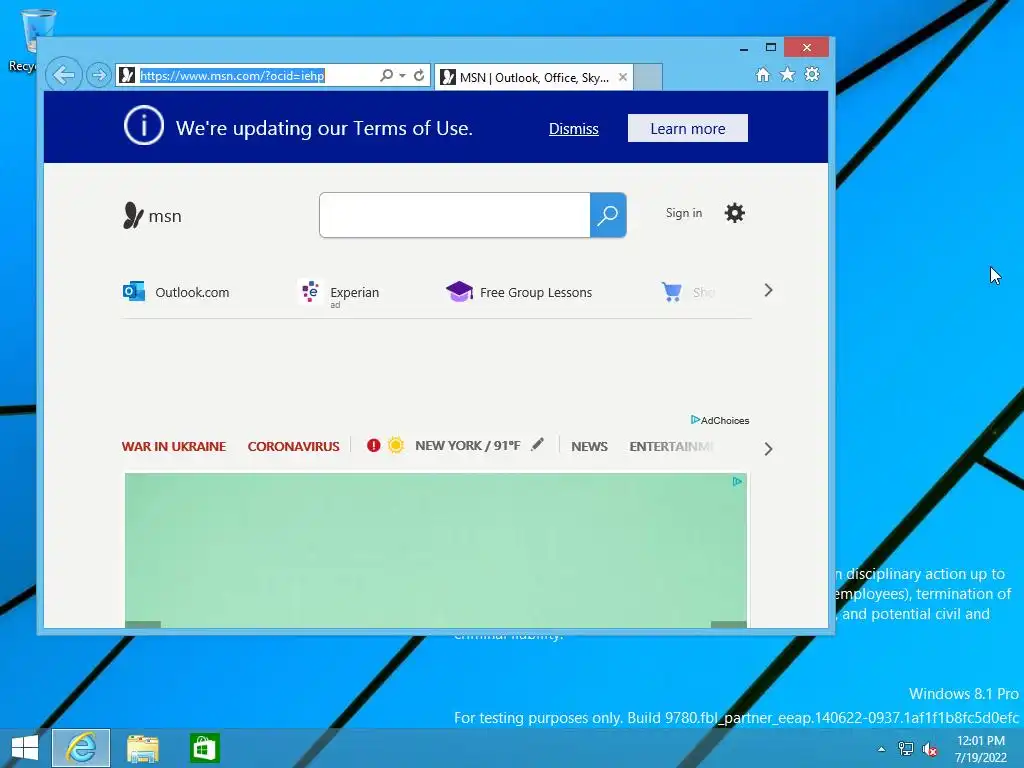Click the MSN favicon in the address bar
This screenshot has width=1024, height=768.
[x=127, y=75]
